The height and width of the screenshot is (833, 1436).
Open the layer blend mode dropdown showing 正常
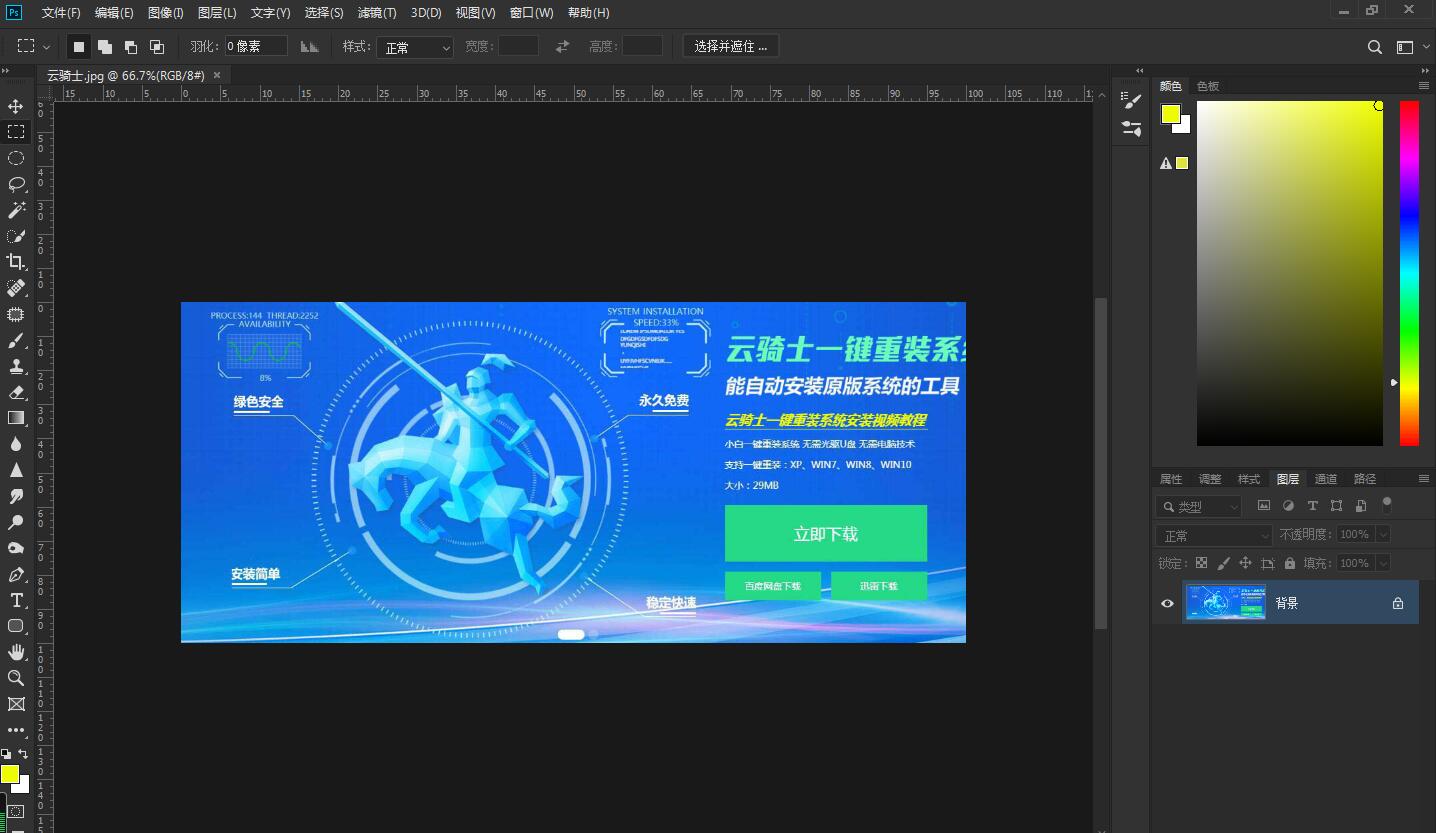pos(1213,535)
